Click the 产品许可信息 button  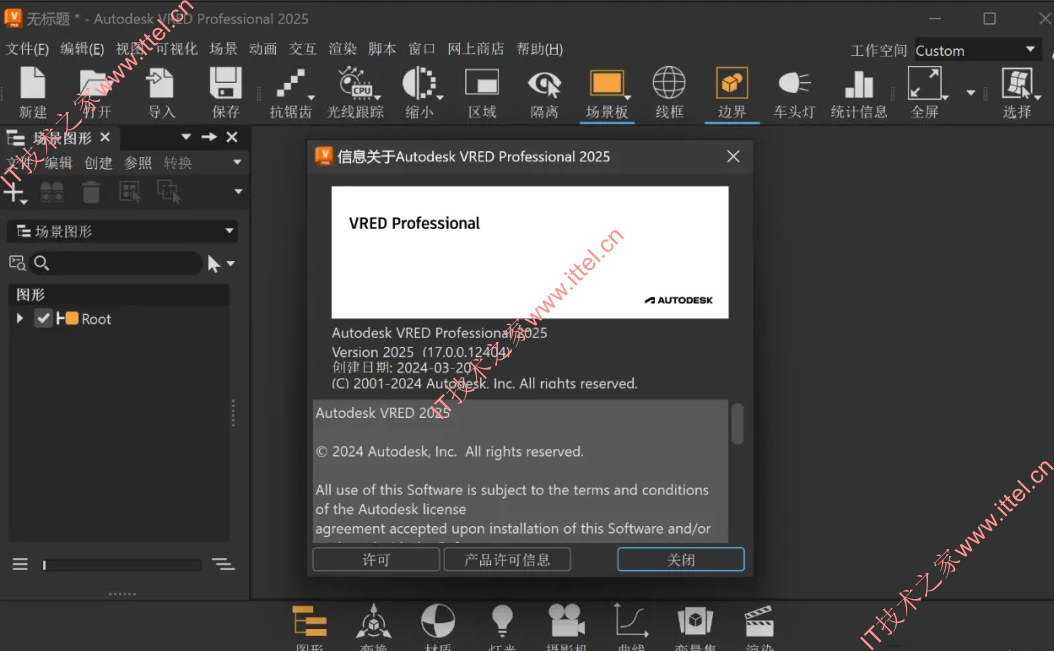point(507,560)
